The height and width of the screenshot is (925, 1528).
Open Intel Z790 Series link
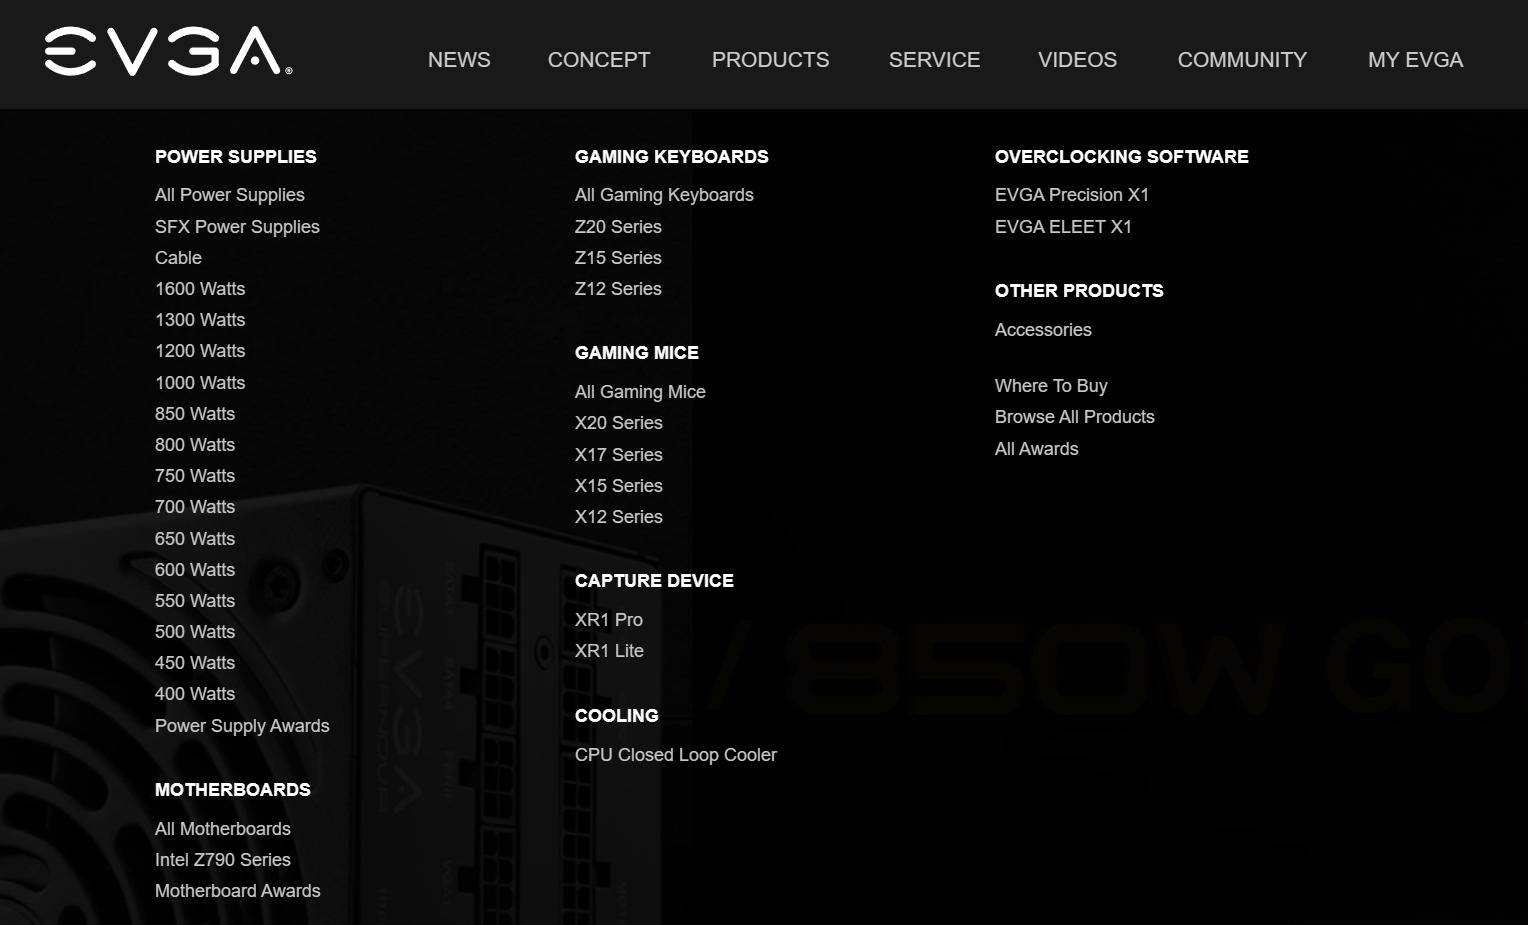pyautogui.click(x=223, y=860)
